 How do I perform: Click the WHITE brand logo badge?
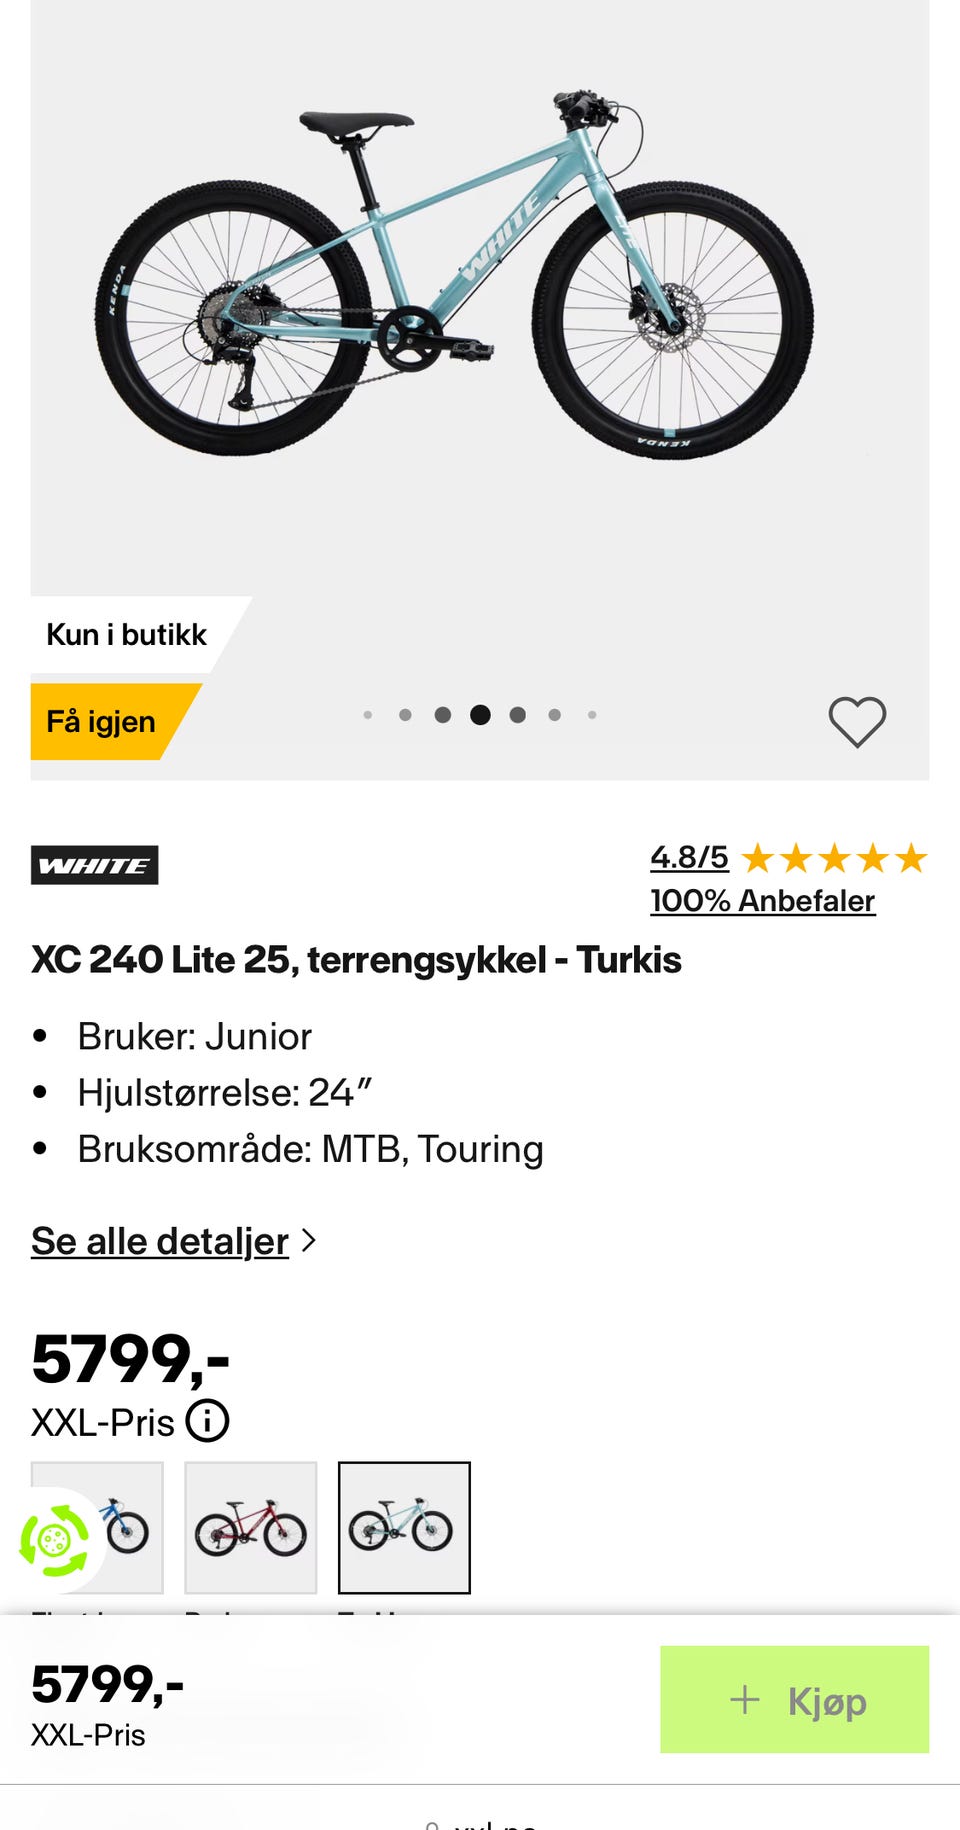pyautogui.click(x=95, y=865)
